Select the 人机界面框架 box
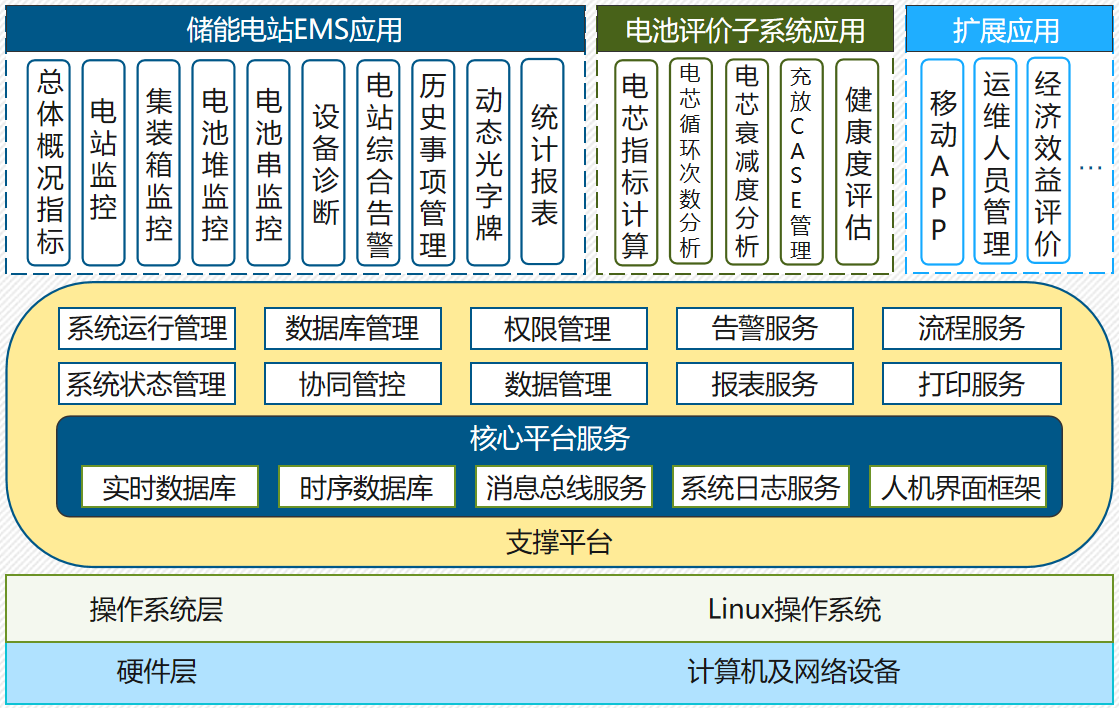The height and width of the screenshot is (708, 1119). 958,487
